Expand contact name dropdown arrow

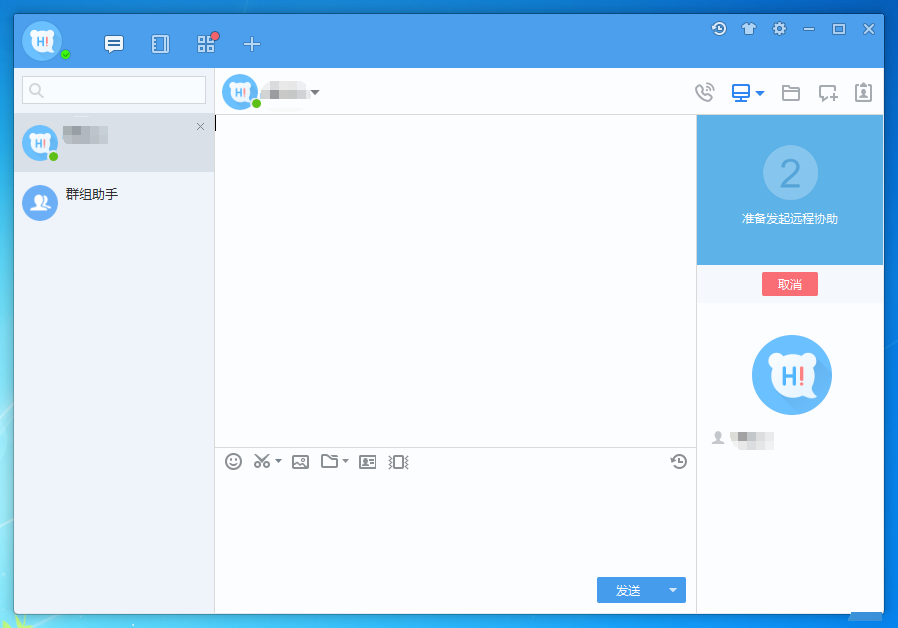pyautogui.click(x=315, y=92)
